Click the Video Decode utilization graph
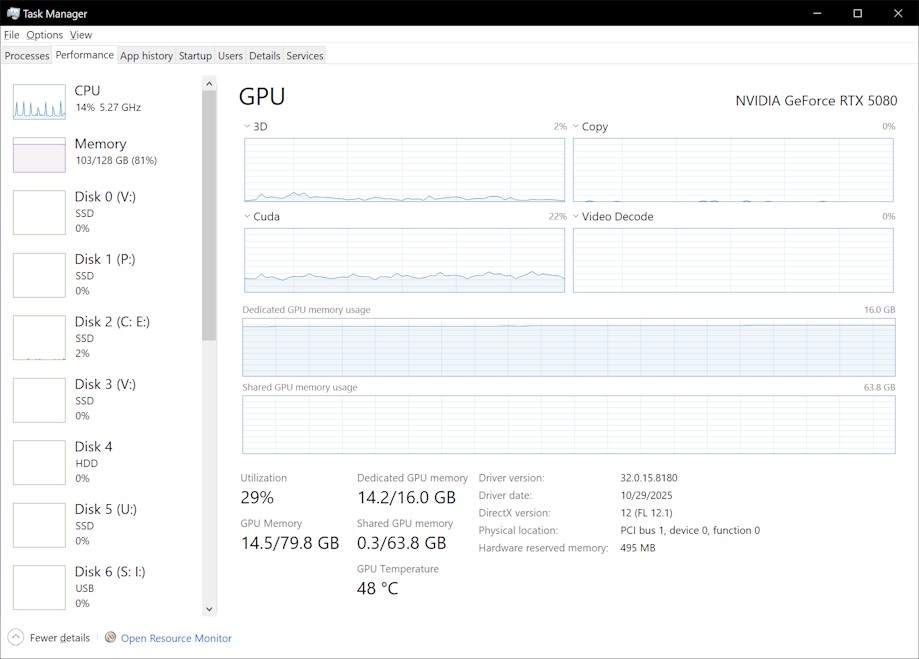 [733, 260]
